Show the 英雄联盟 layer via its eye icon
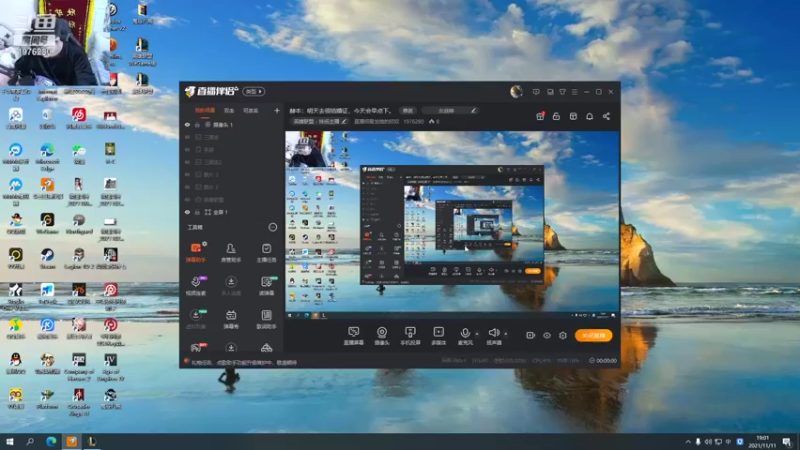Screen dimensions: 800x450 [x=187, y=199]
